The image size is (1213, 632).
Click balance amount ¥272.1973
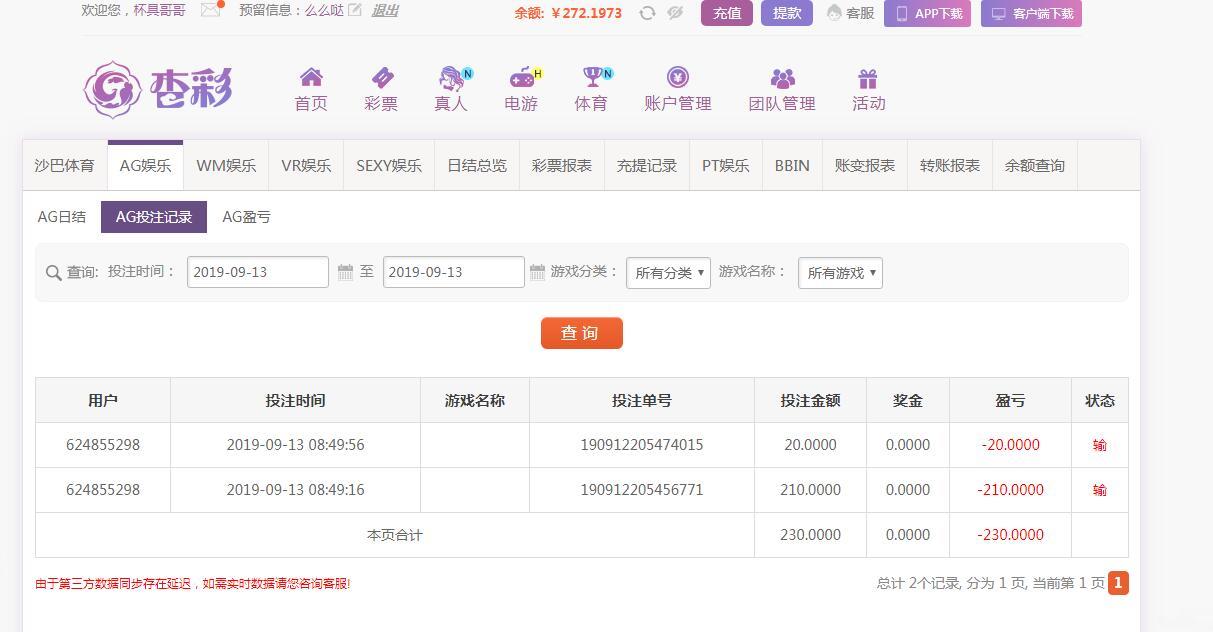587,13
